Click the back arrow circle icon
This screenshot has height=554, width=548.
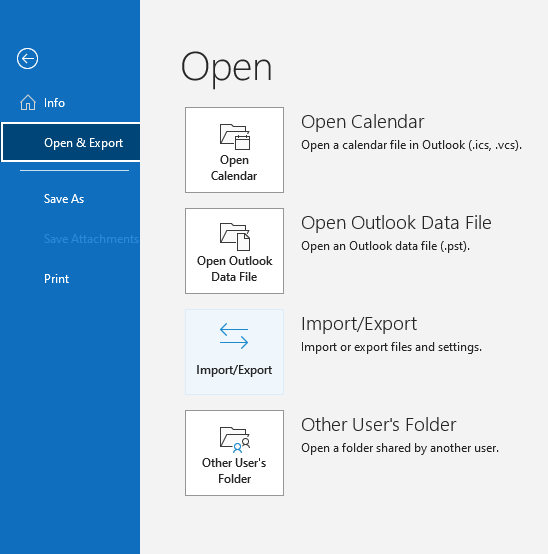point(27,58)
